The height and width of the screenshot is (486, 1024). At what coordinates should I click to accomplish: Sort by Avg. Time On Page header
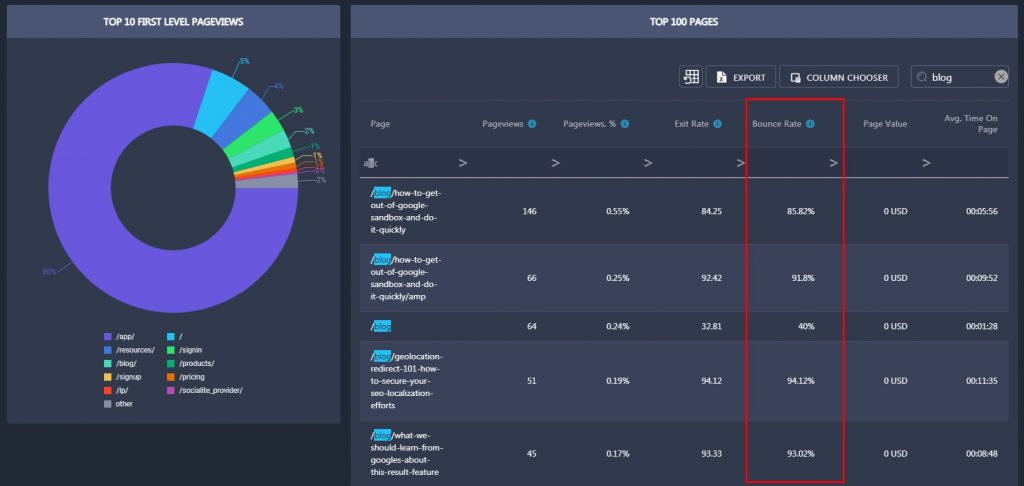(x=971, y=123)
